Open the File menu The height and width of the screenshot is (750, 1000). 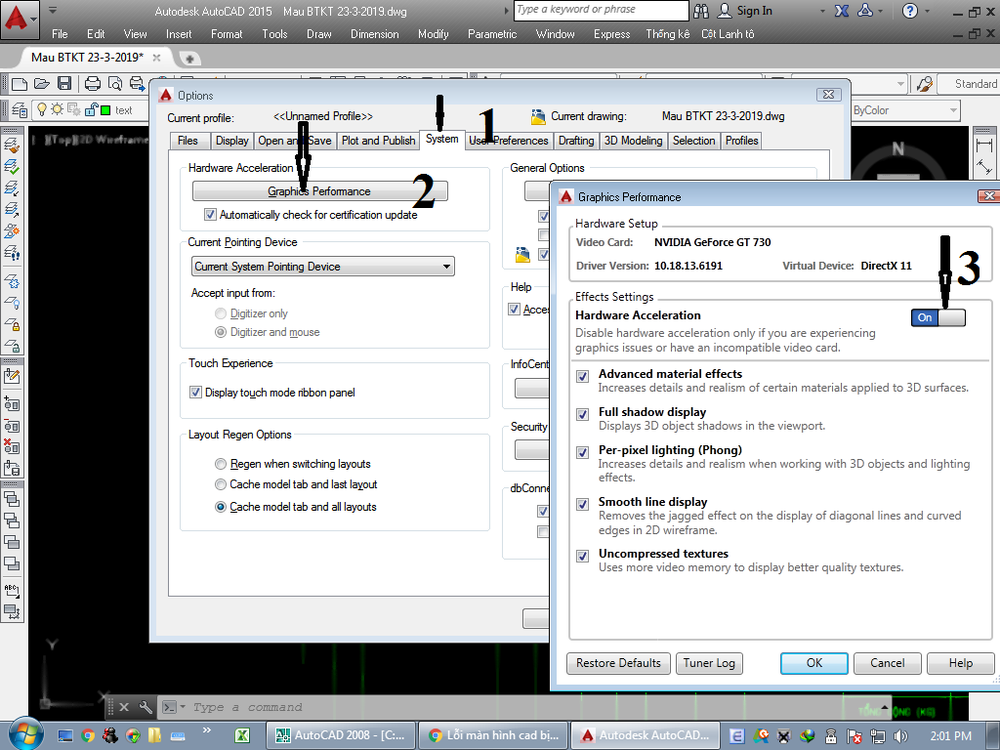coord(60,34)
